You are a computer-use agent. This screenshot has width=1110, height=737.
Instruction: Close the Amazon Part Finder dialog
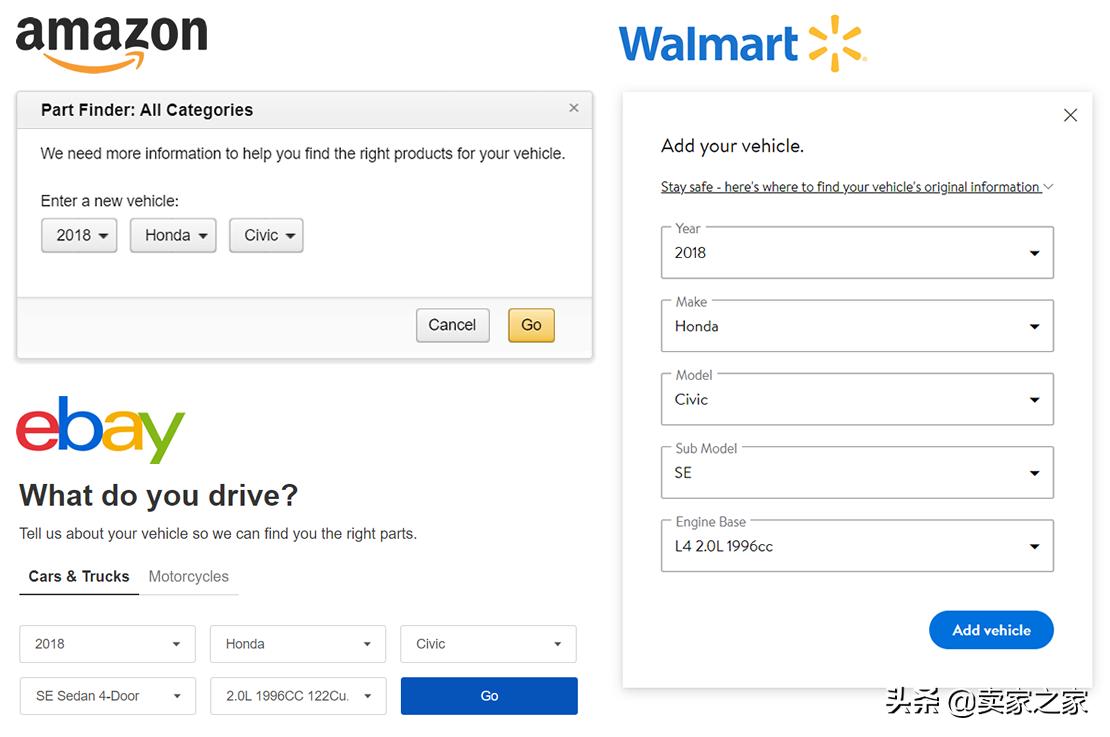(x=573, y=108)
